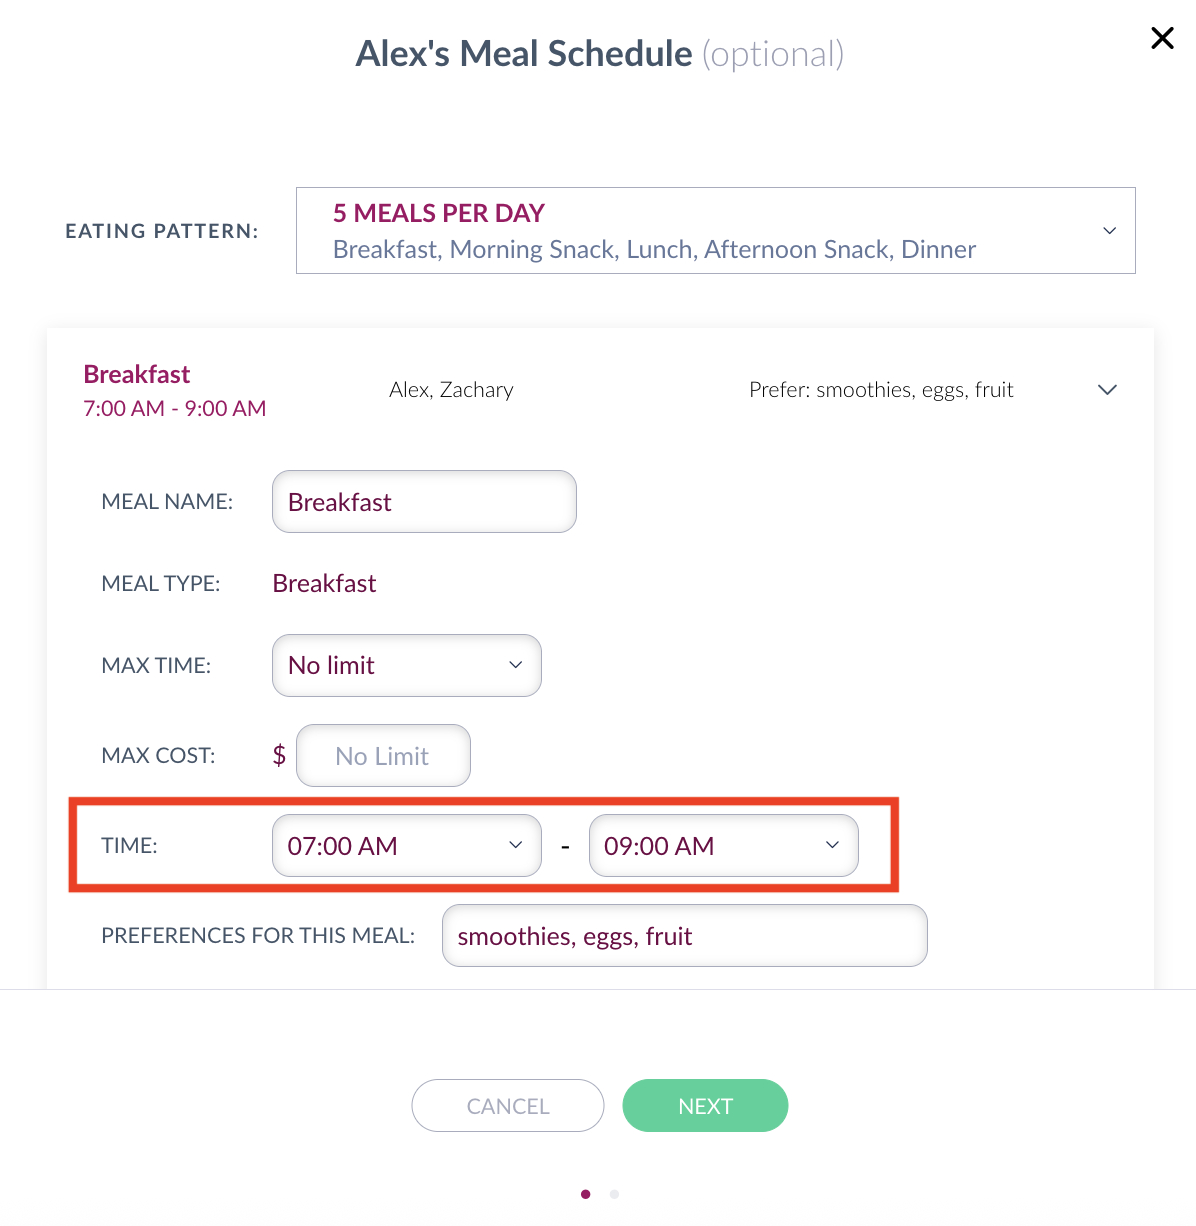Click the start time chevron arrow
This screenshot has width=1196, height=1226.
tap(516, 845)
